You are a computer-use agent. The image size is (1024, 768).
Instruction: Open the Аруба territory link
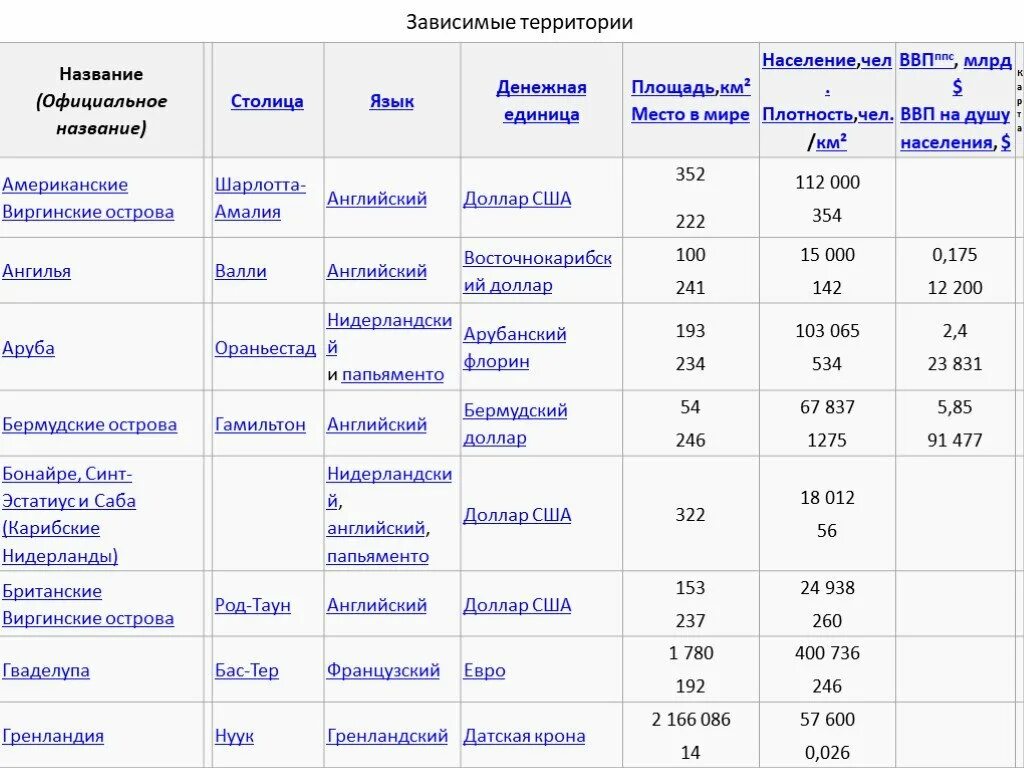28,347
